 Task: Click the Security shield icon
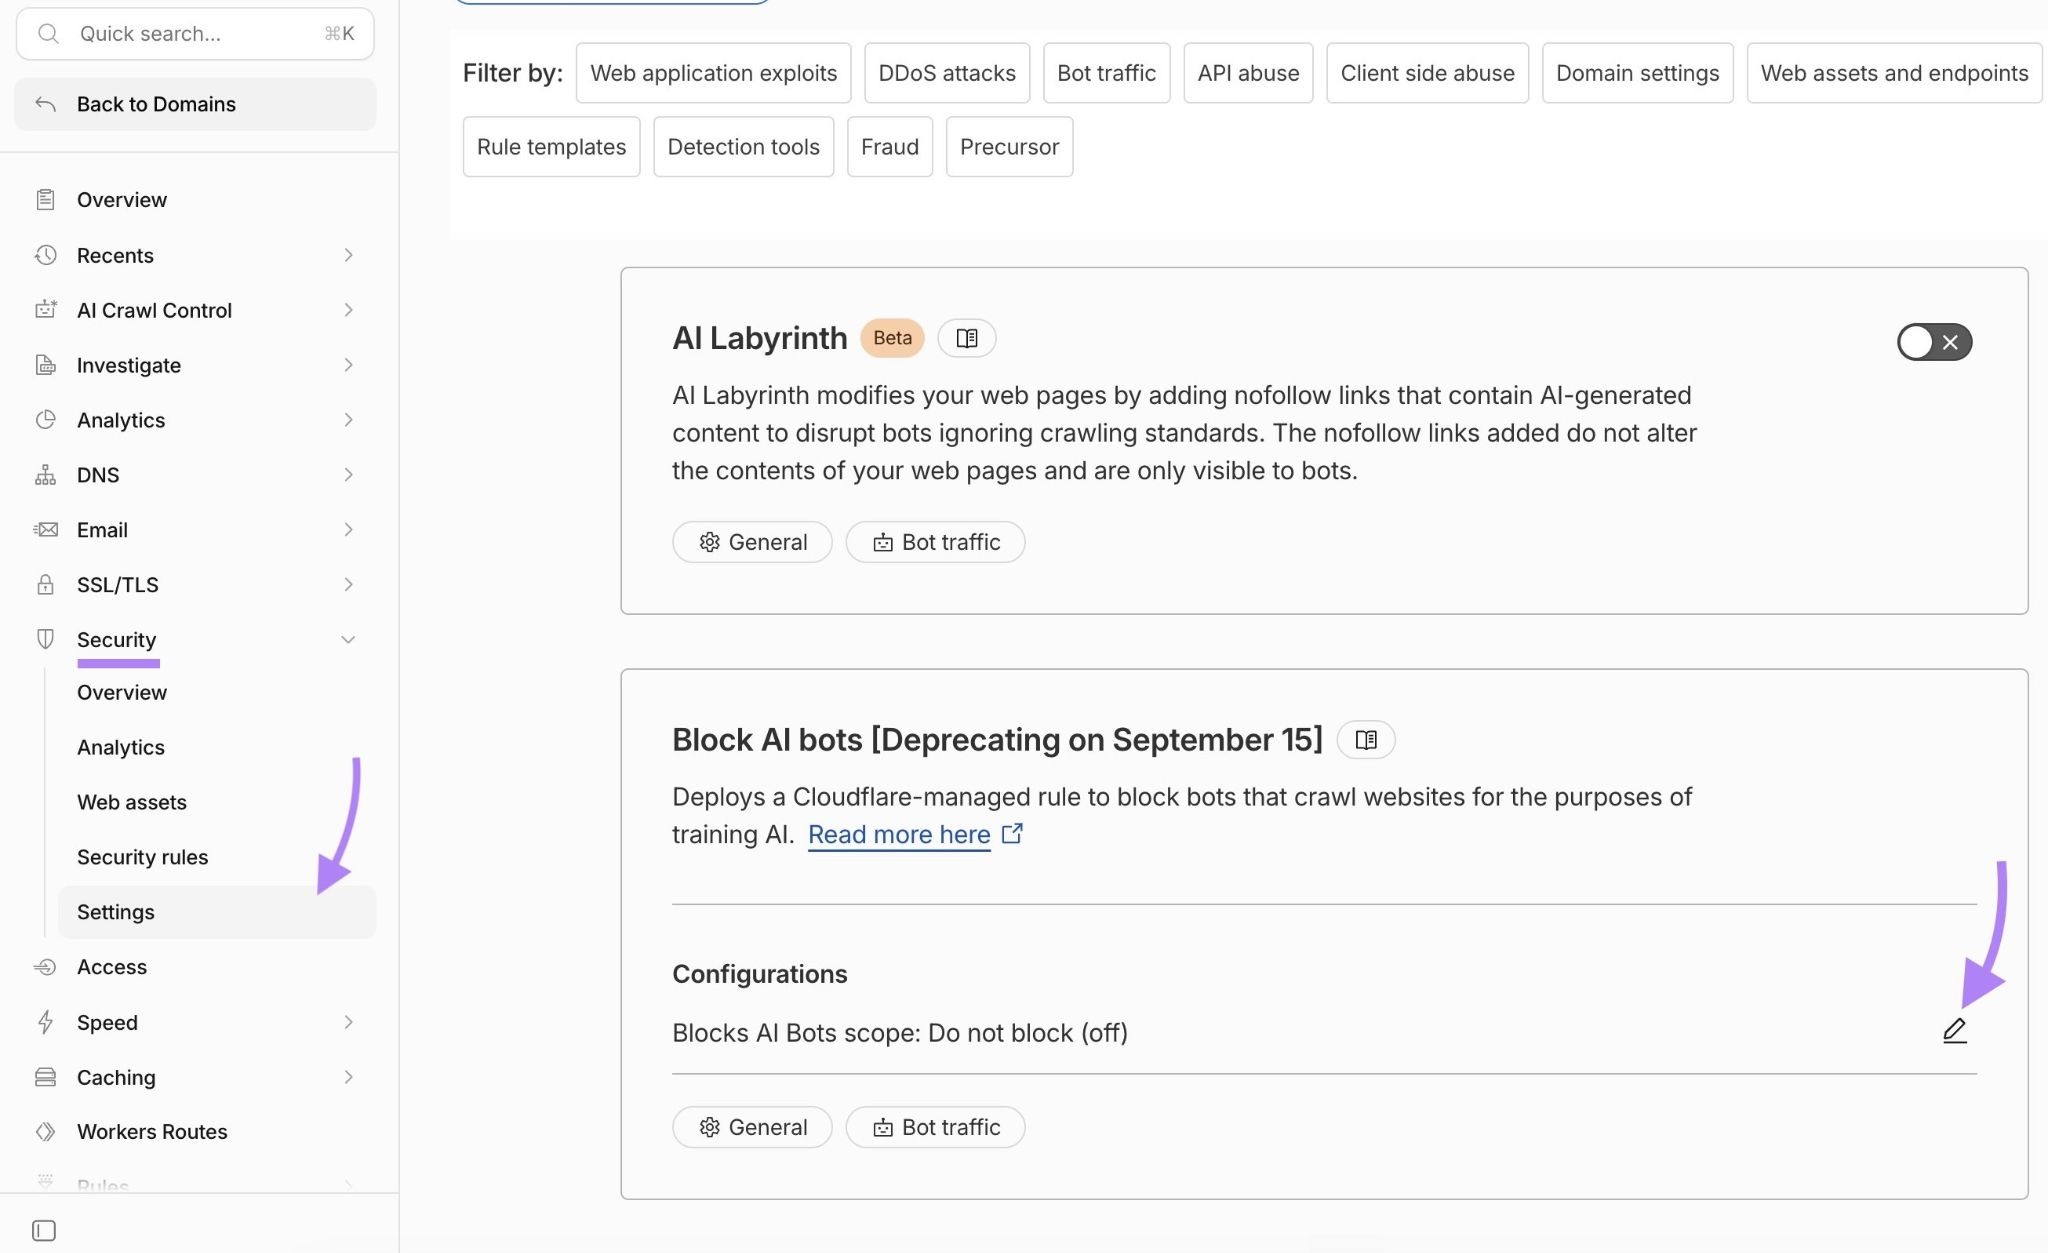(x=45, y=639)
